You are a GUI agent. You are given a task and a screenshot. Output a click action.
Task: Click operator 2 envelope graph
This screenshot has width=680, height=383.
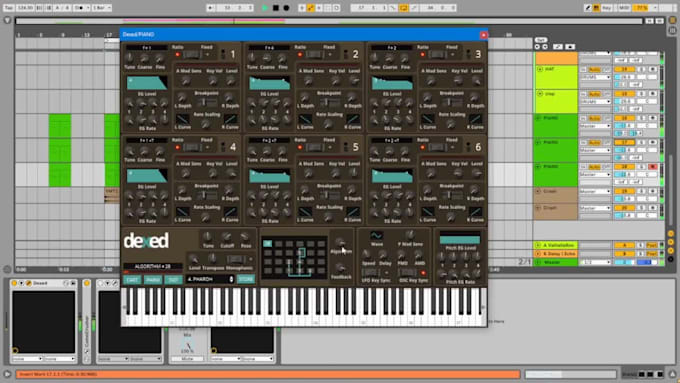(269, 83)
